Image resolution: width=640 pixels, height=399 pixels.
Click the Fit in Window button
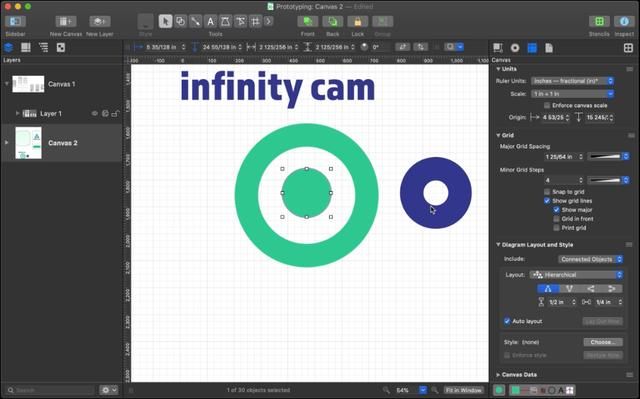click(464, 390)
